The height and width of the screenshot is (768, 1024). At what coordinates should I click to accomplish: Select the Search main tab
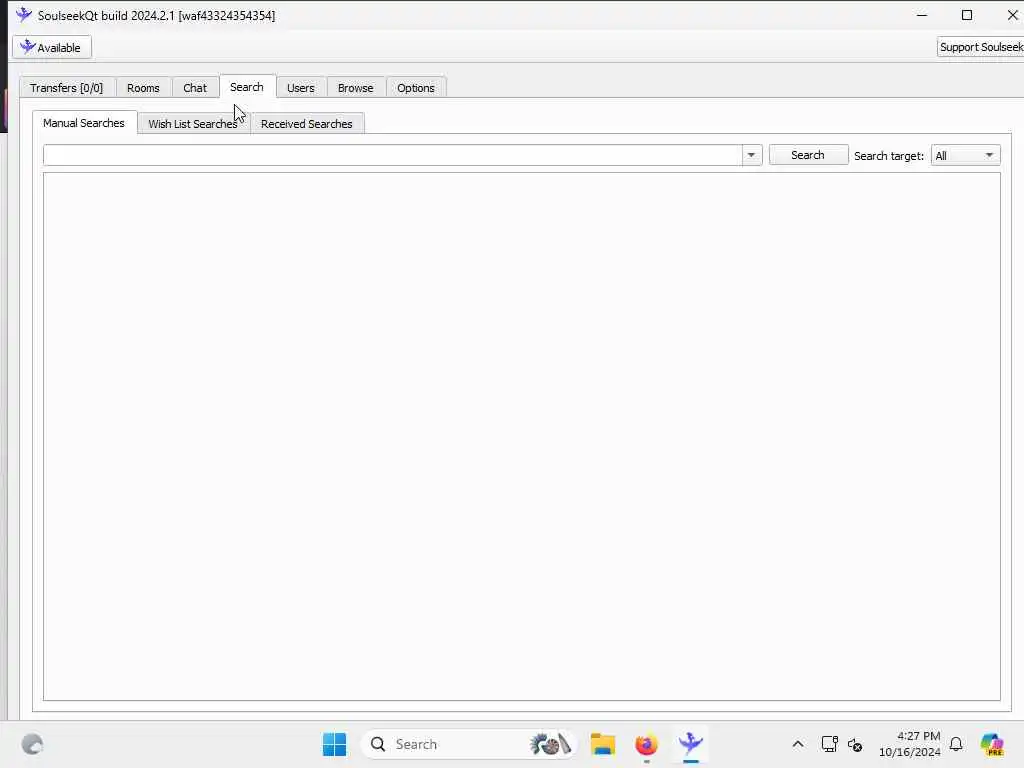[247, 87]
